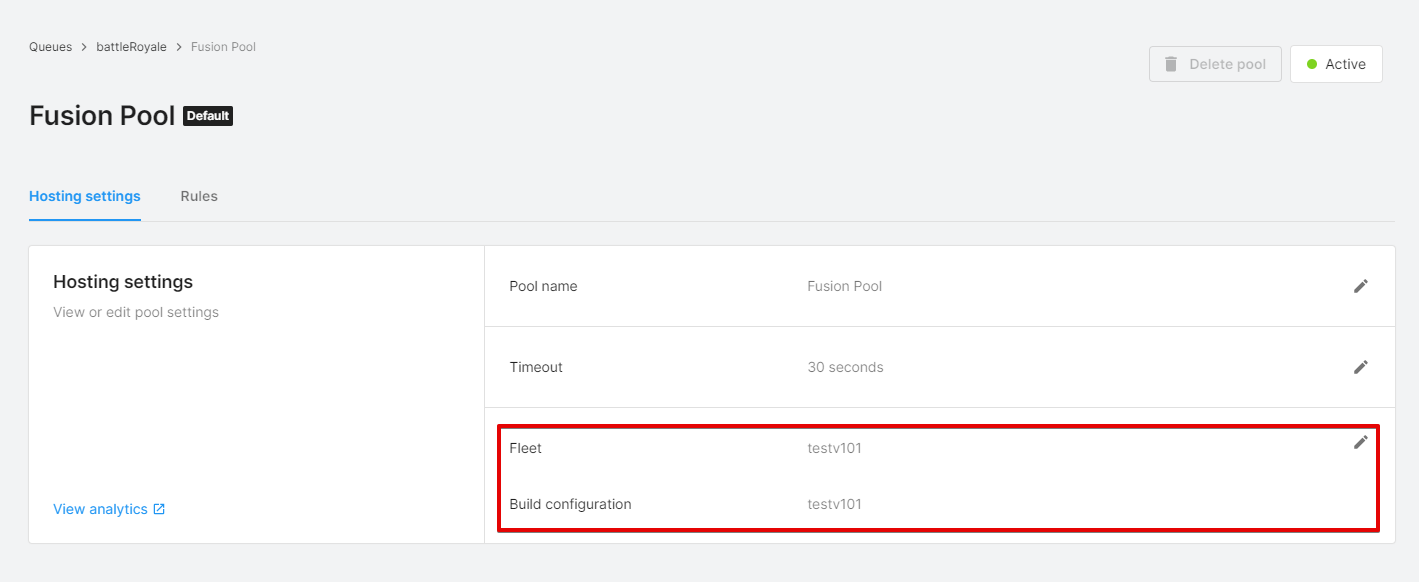The height and width of the screenshot is (582, 1419).
Task: Click the Build configuration testv101 value
Action: pyautogui.click(x=834, y=504)
